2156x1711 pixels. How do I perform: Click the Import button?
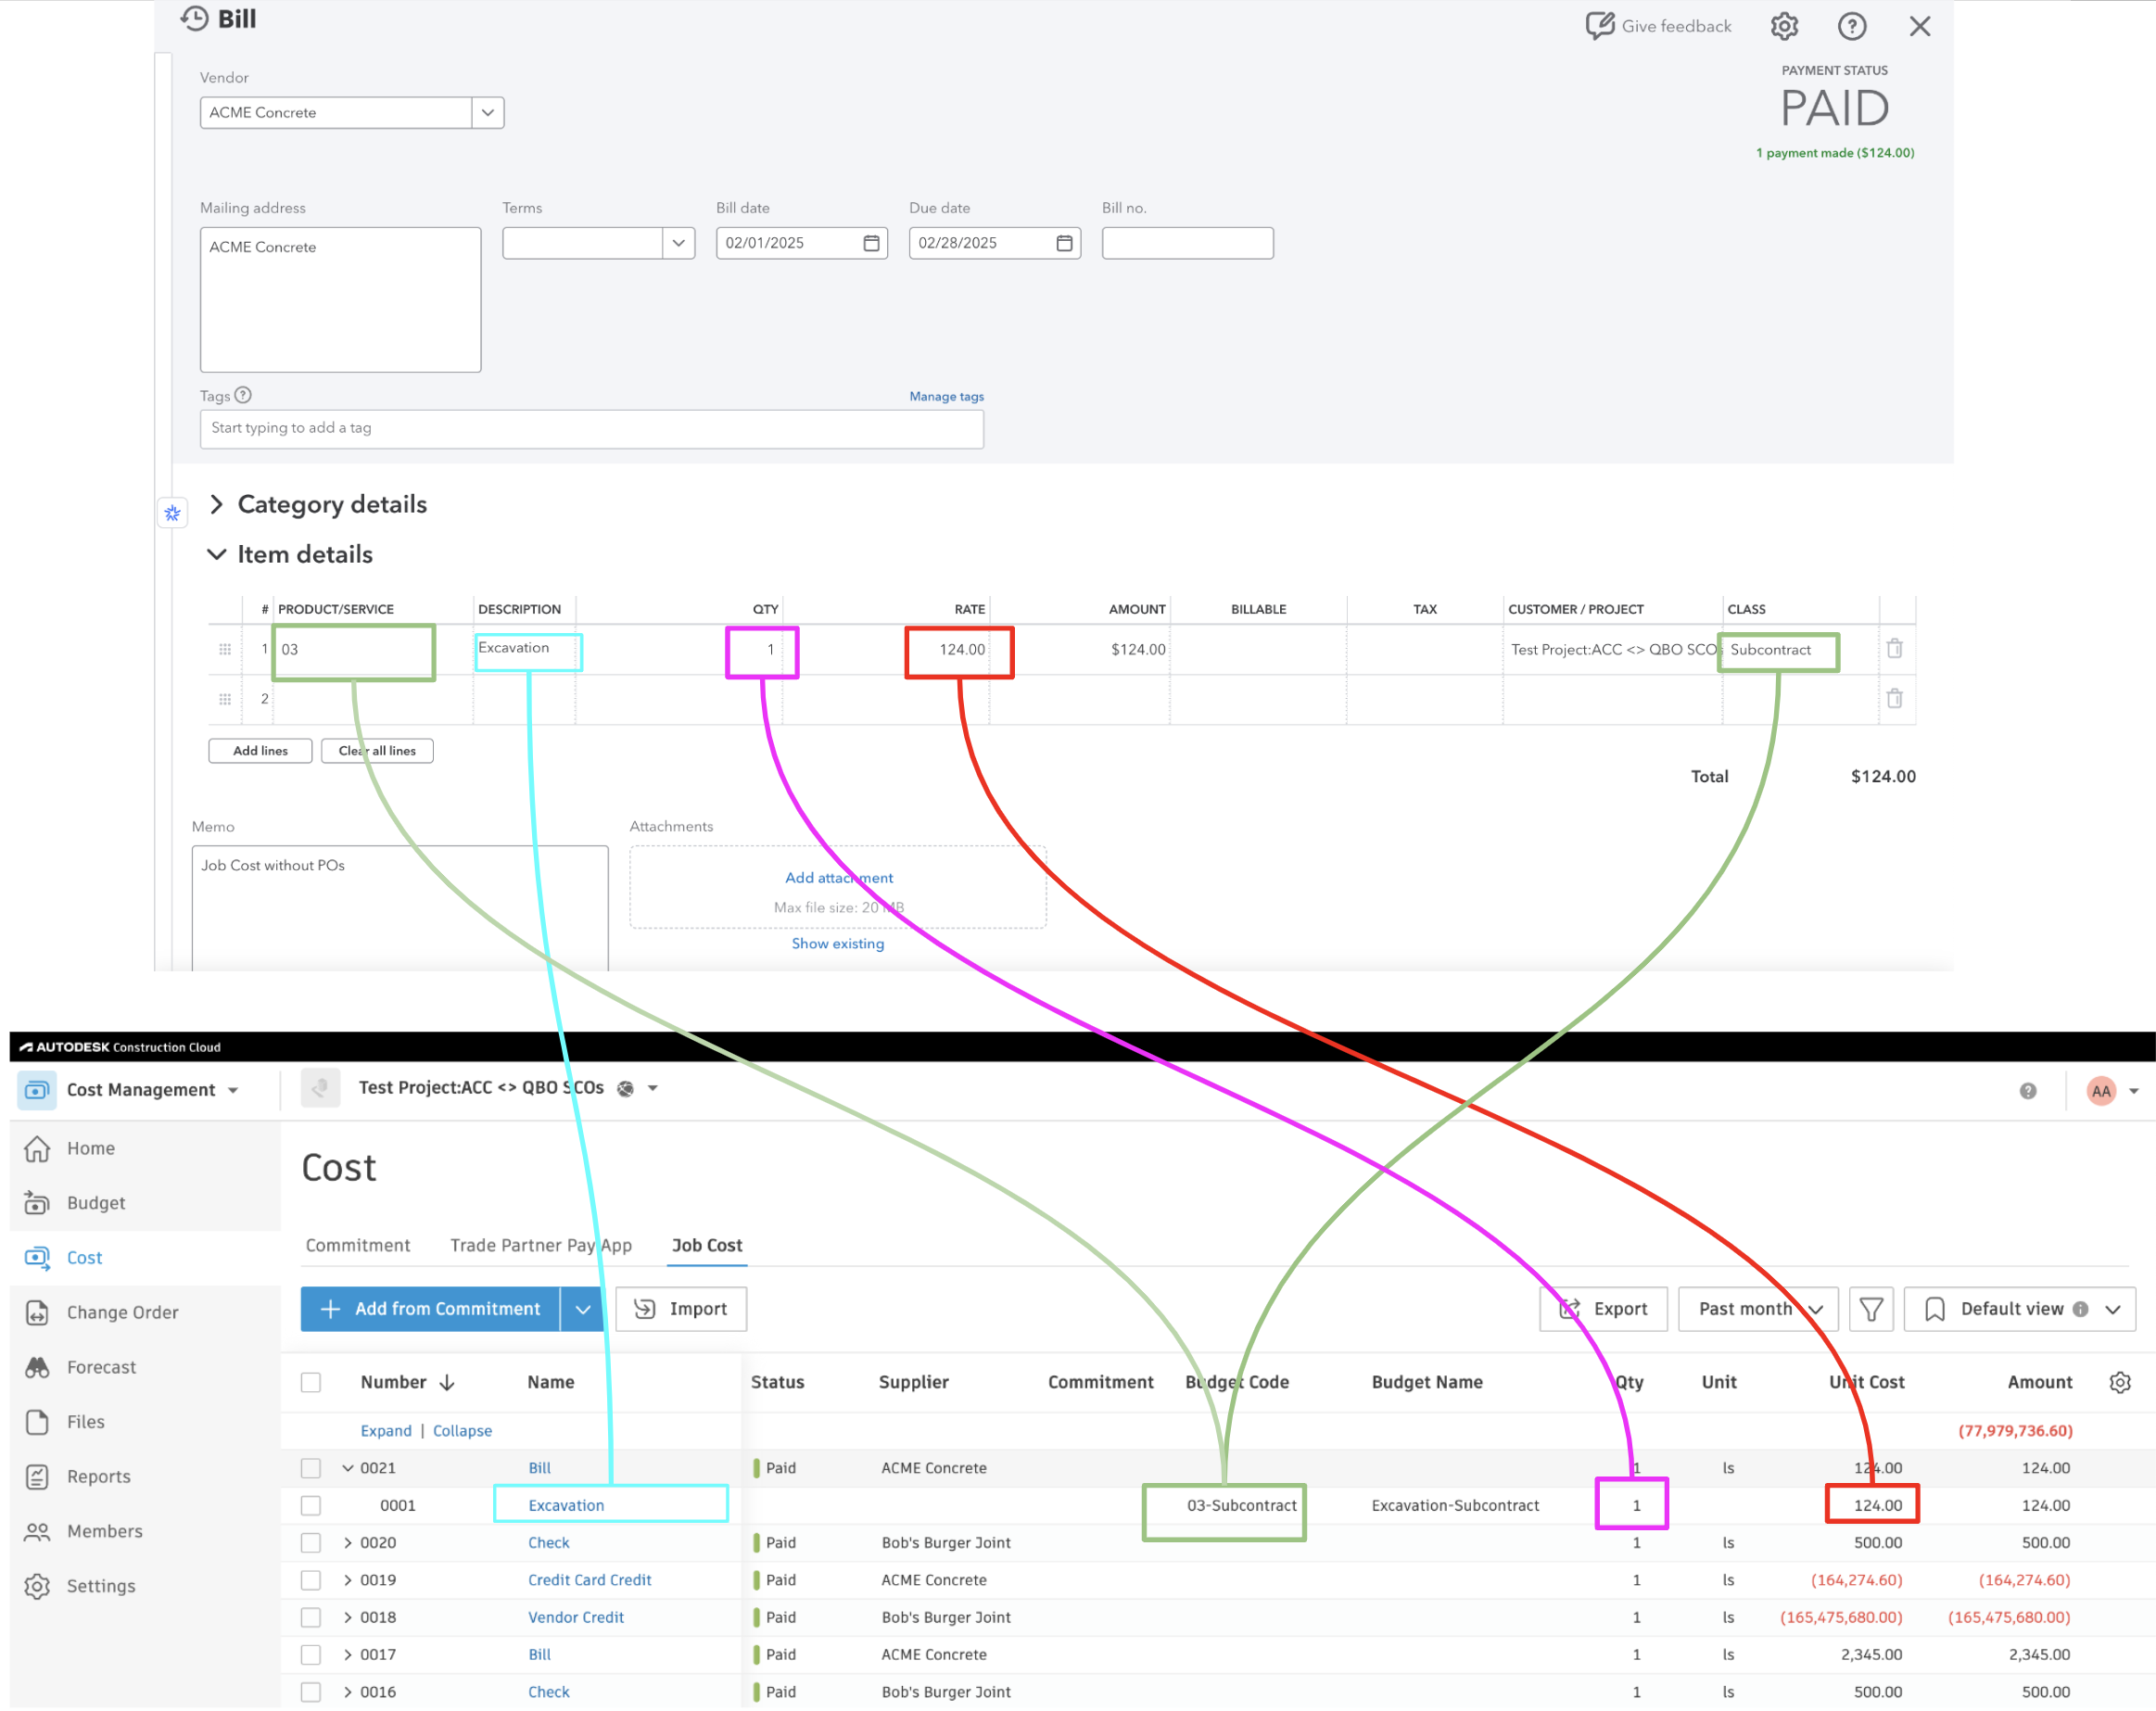coord(681,1309)
